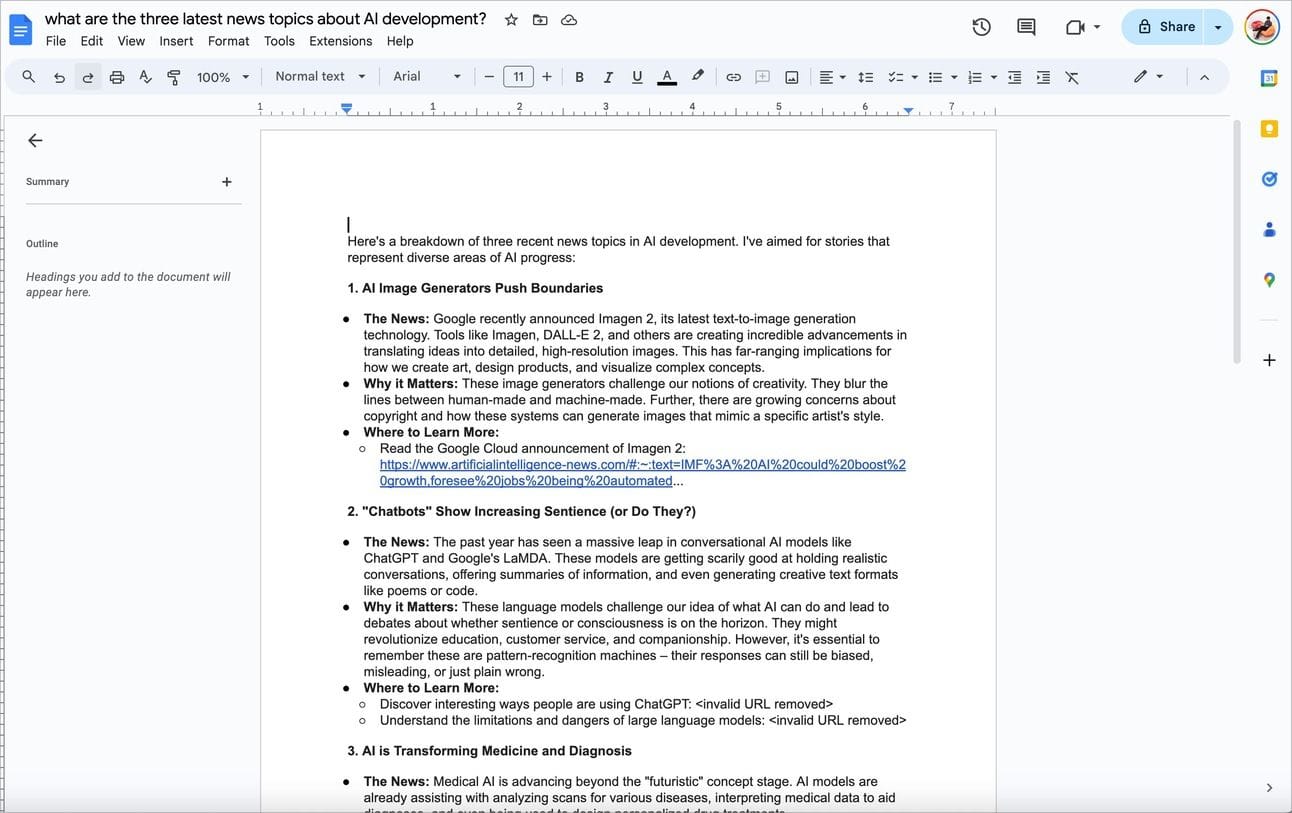This screenshot has width=1292, height=813.
Task: Open version history clock icon
Action: coord(981,27)
